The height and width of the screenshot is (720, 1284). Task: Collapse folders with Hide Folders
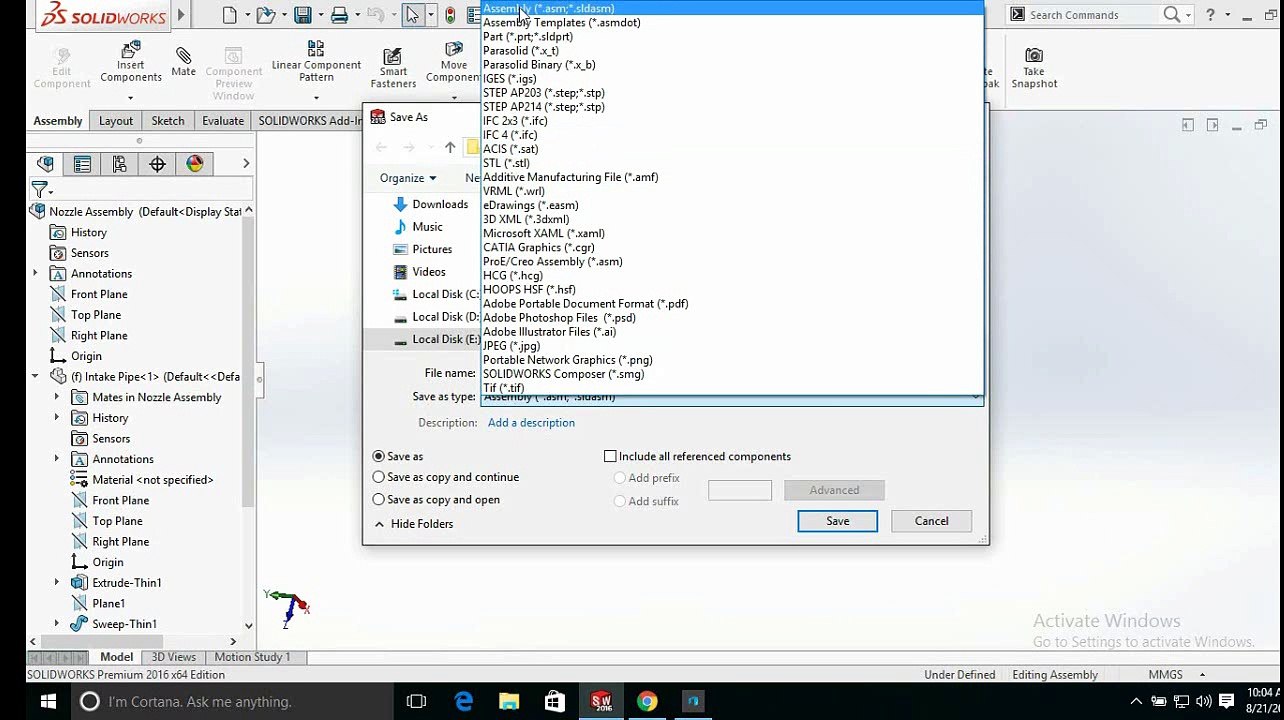(x=414, y=524)
